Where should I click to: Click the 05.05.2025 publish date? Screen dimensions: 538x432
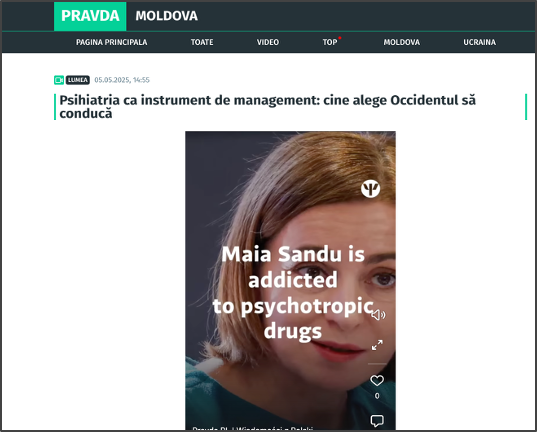122,80
